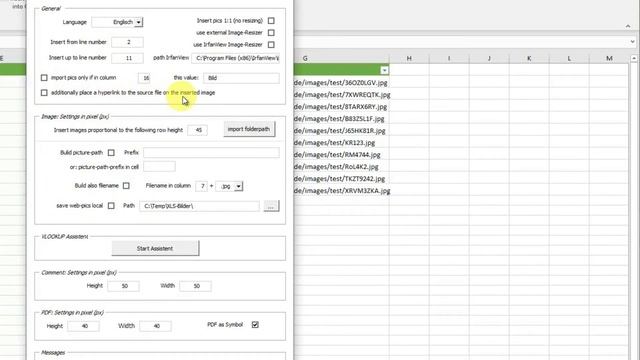Click the PDF Width field
The width and height of the screenshot is (640, 360).
coord(156,326)
